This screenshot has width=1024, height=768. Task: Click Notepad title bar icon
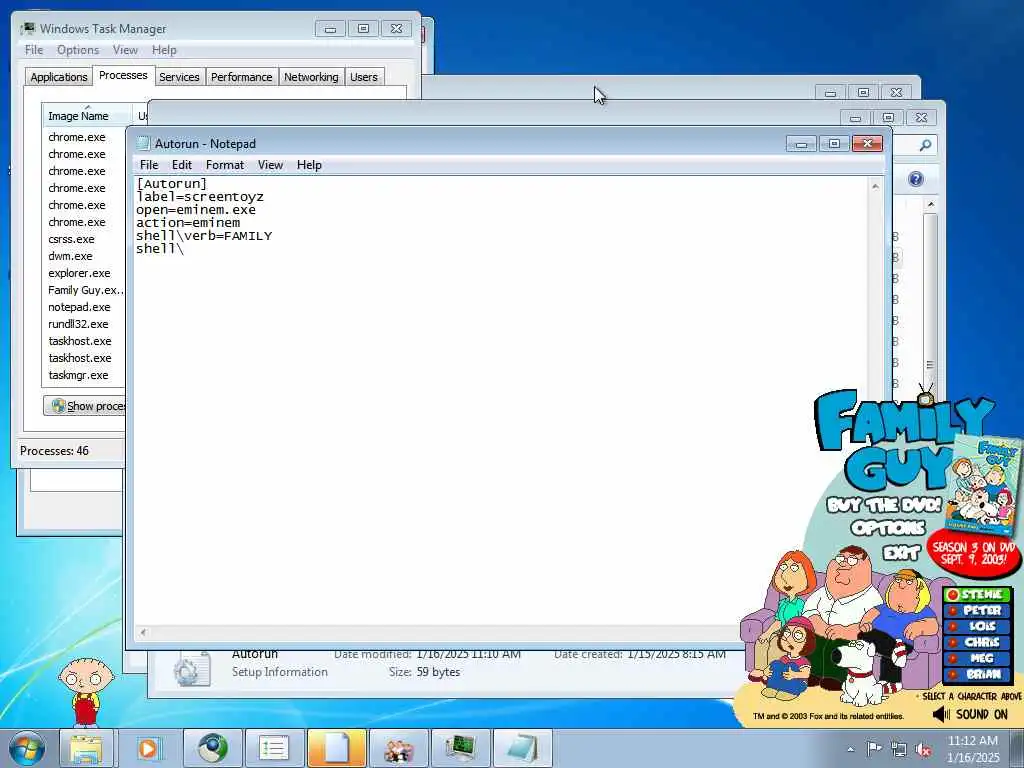click(x=143, y=144)
